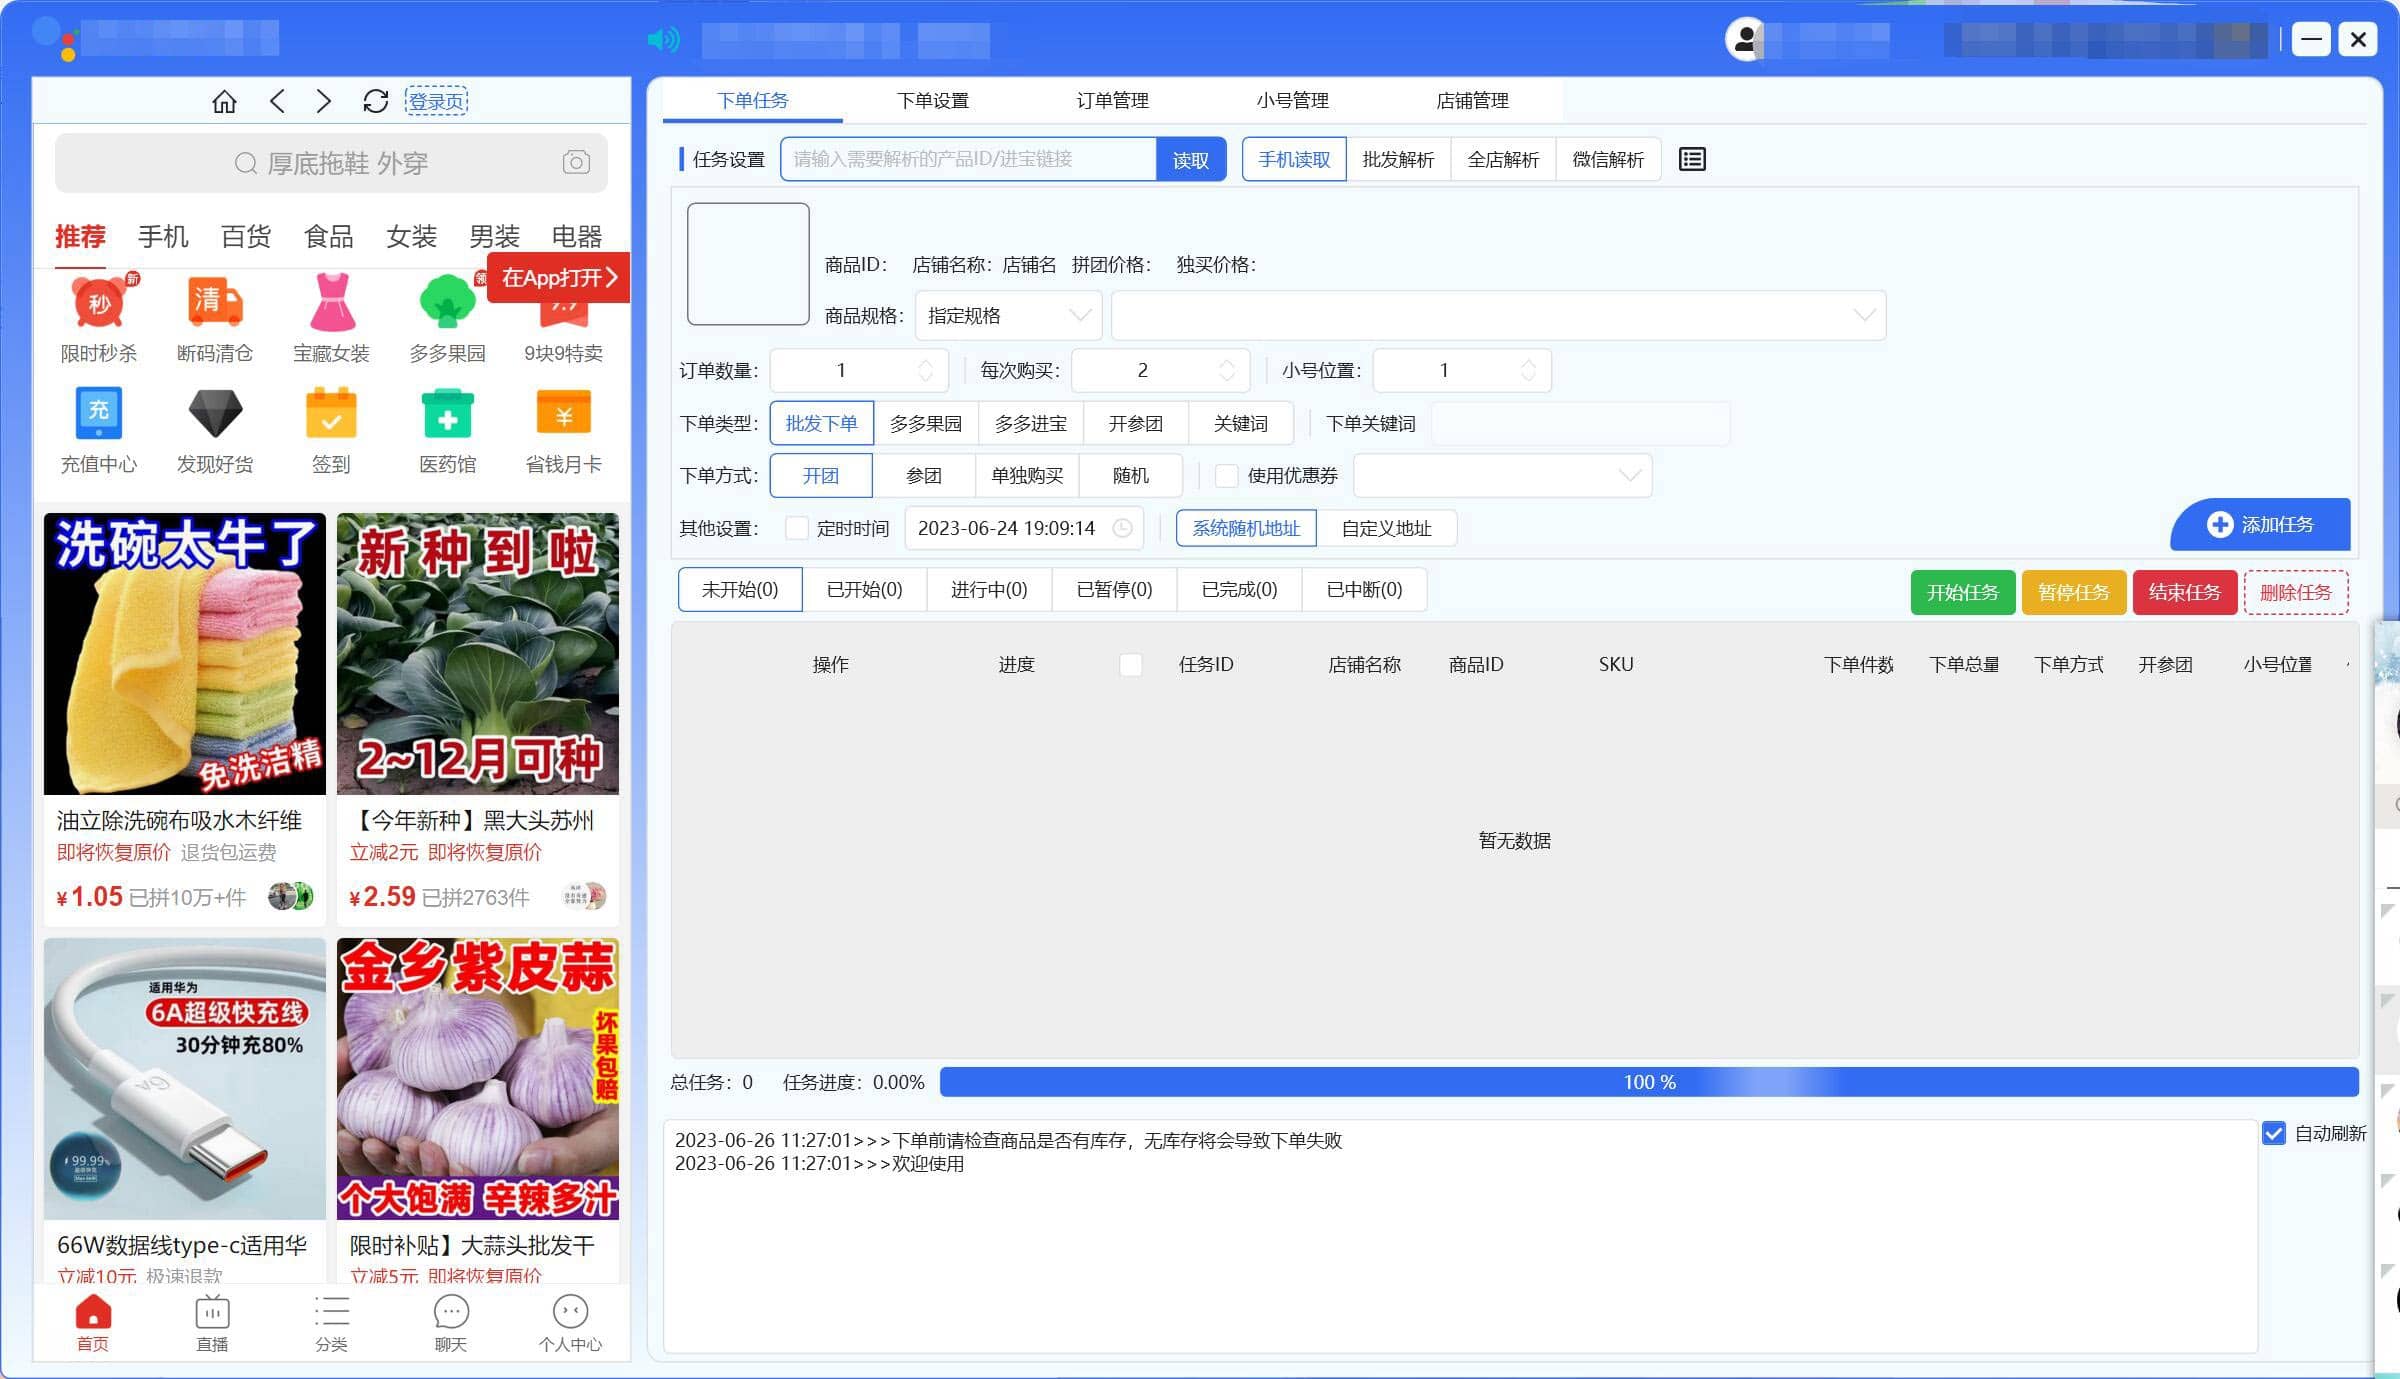Select 批发下单 order type

coord(821,423)
